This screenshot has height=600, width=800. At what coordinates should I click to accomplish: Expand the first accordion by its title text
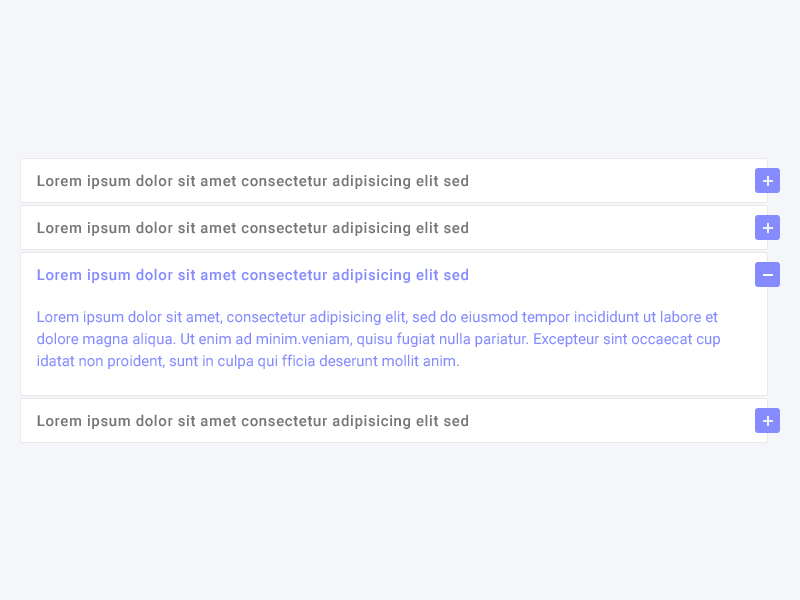252,181
